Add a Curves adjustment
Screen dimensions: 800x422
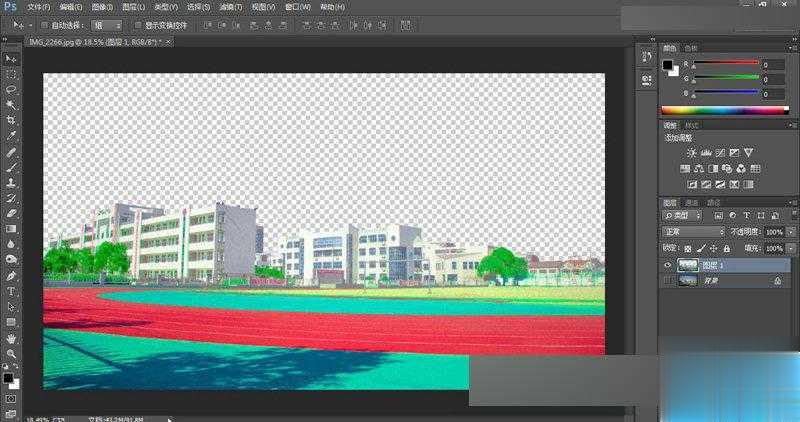[x=720, y=153]
